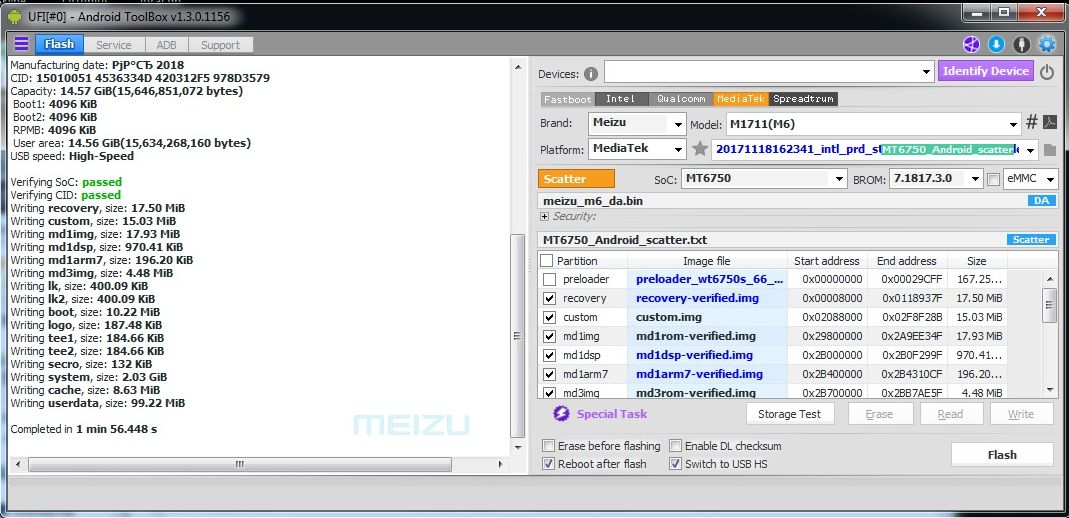
Task: Click the Devices info icon
Action: click(590, 74)
